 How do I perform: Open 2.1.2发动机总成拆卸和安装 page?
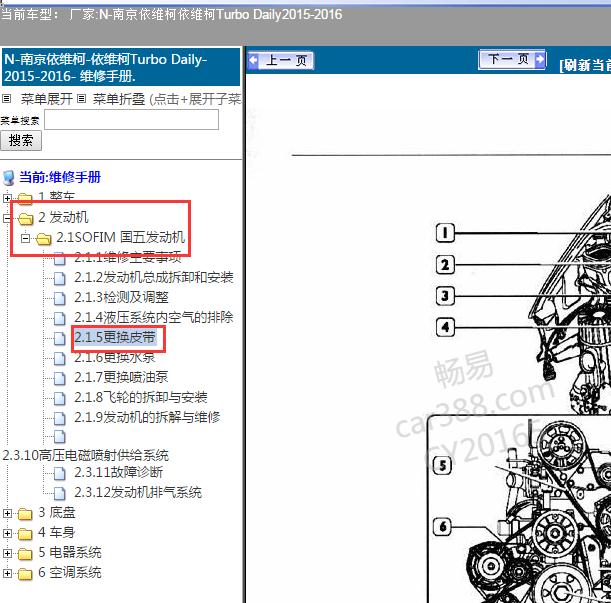[x=154, y=277]
